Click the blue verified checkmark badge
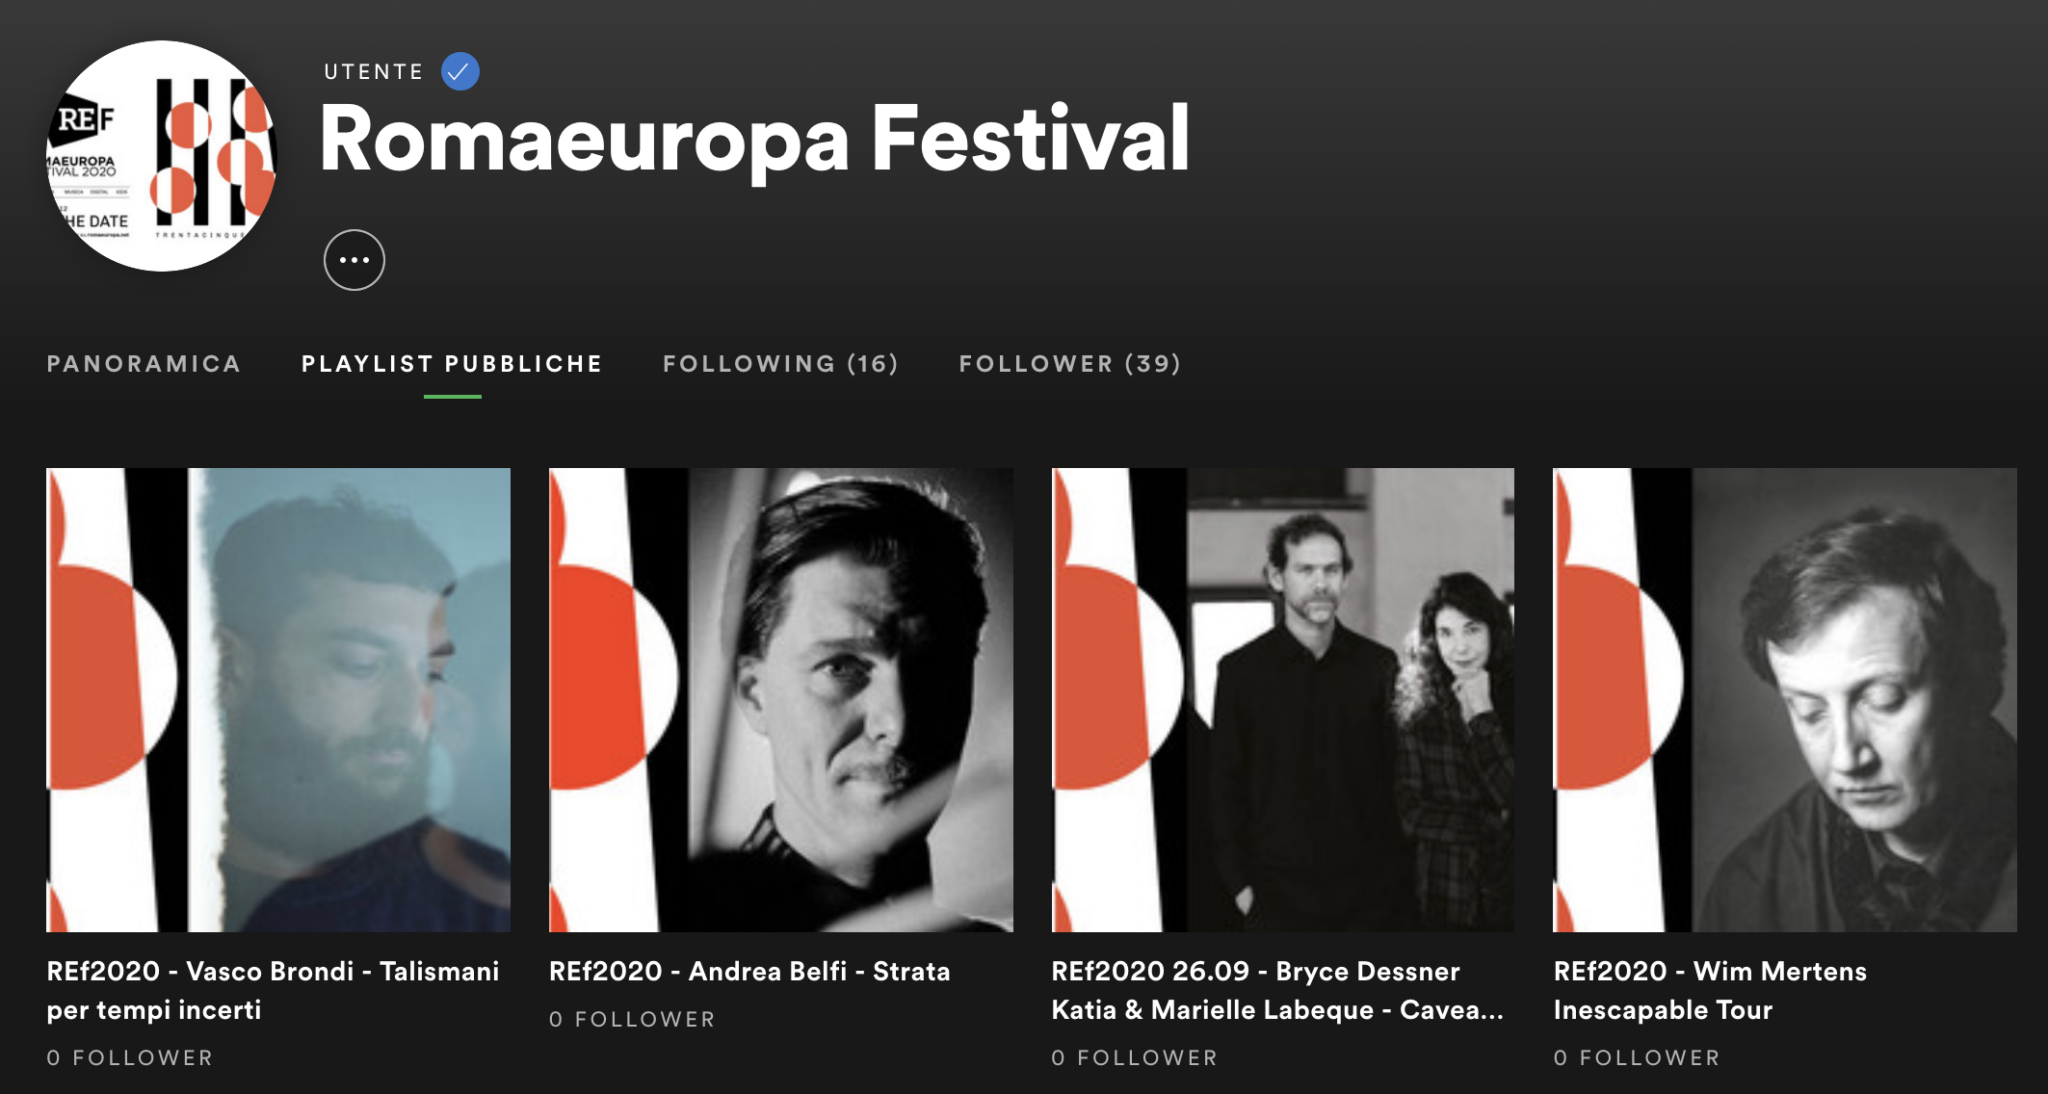Screen dimensions: 2048x1094 460,71
